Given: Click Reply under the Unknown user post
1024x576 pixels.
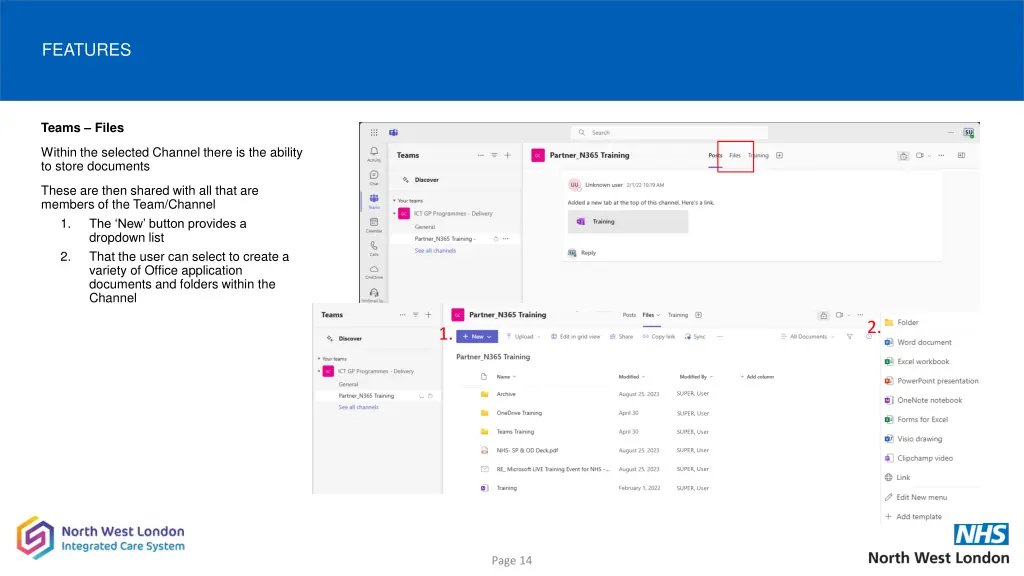Looking at the screenshot, I should (588, 253).
